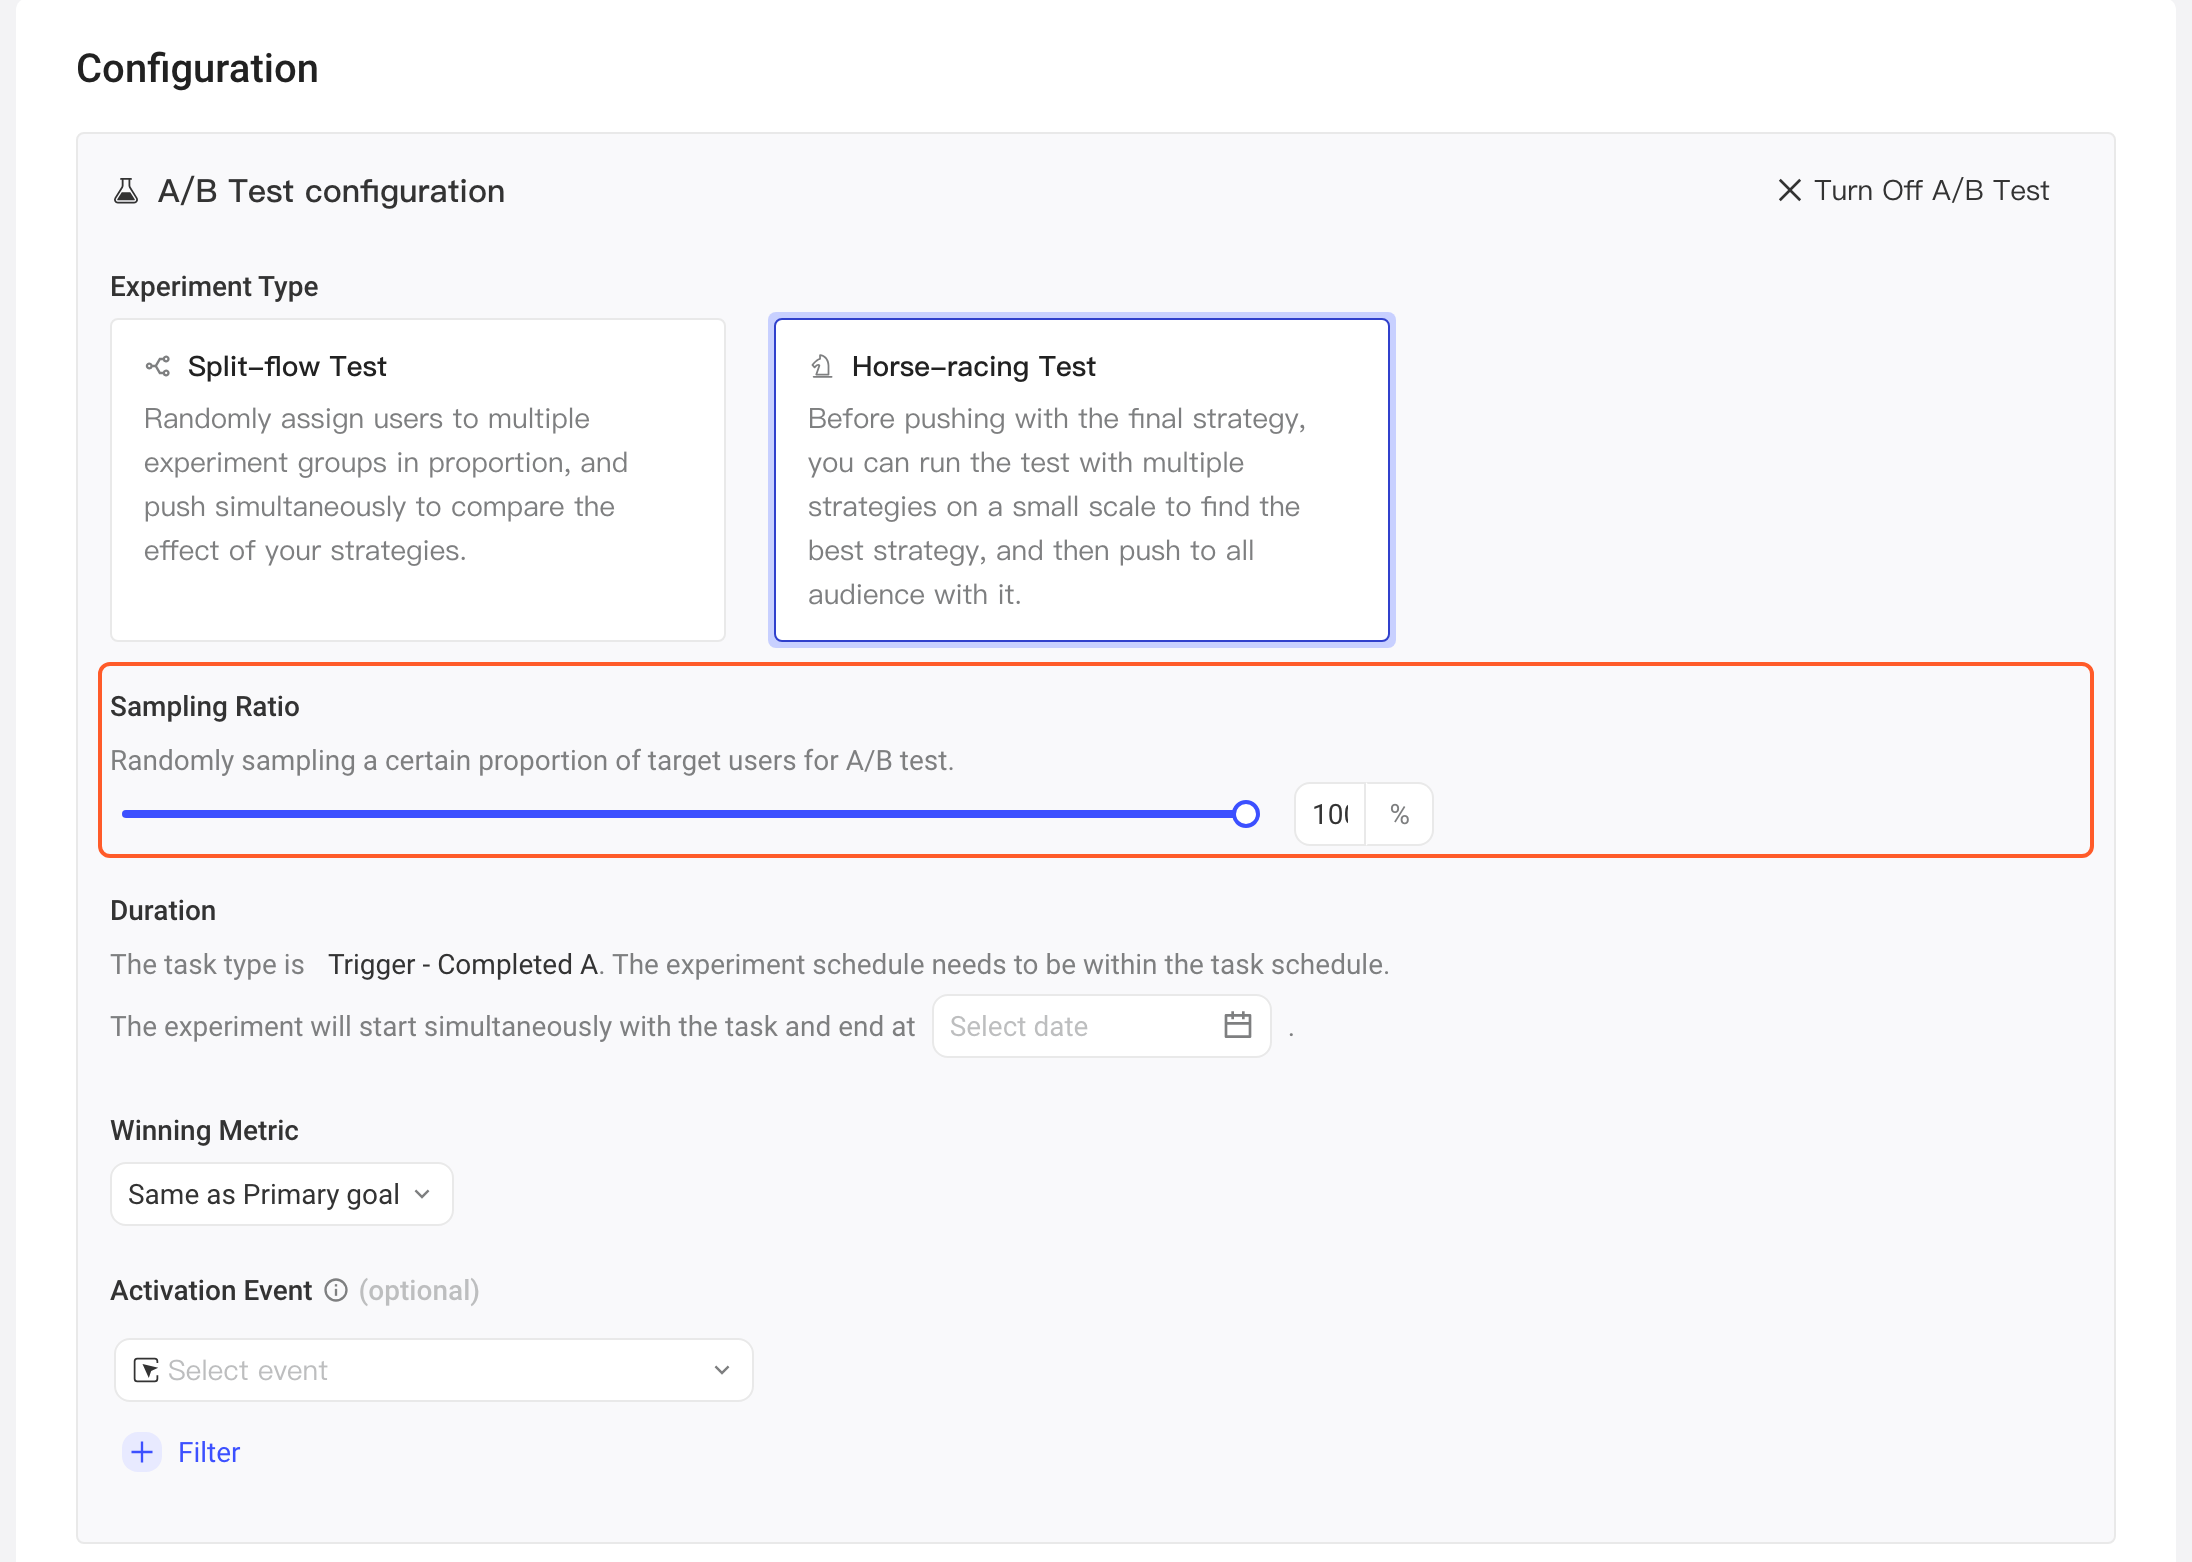The height and width of the screenshot is (1562, 2192).
Task: Click the Trigger - Completed A text
Action: pyautogui.click(x=463, y=964)
